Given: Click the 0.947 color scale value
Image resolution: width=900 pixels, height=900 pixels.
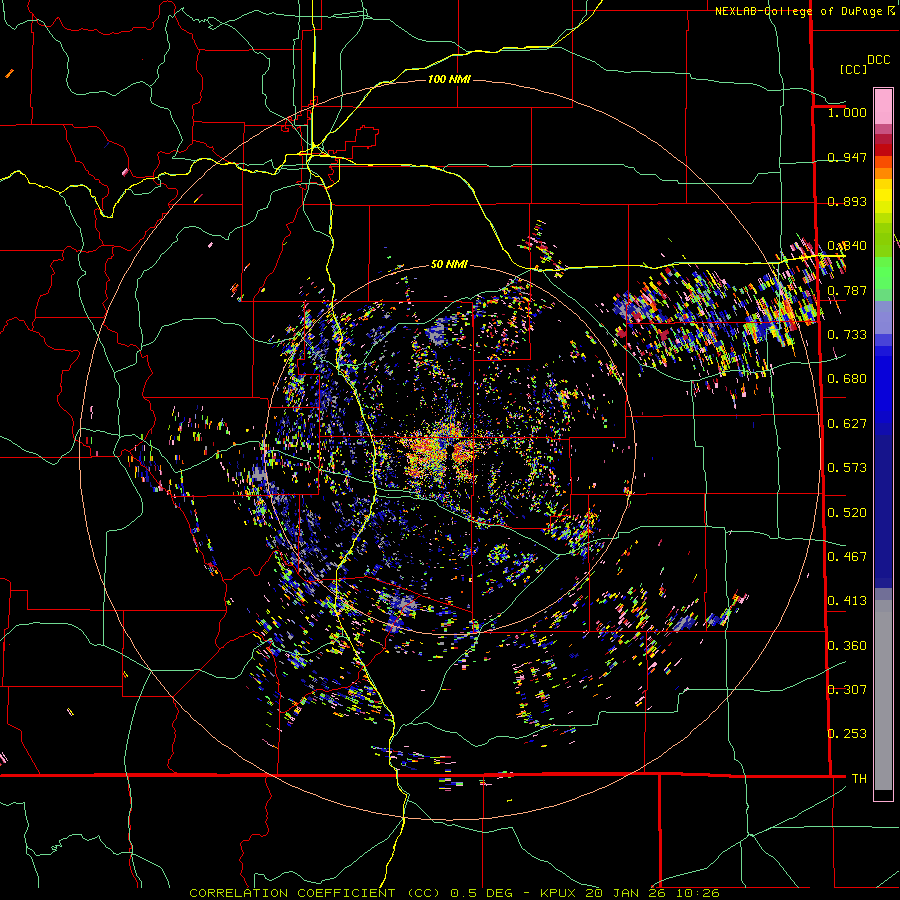Looking at the screenshot, I should (x=847, y=157).
